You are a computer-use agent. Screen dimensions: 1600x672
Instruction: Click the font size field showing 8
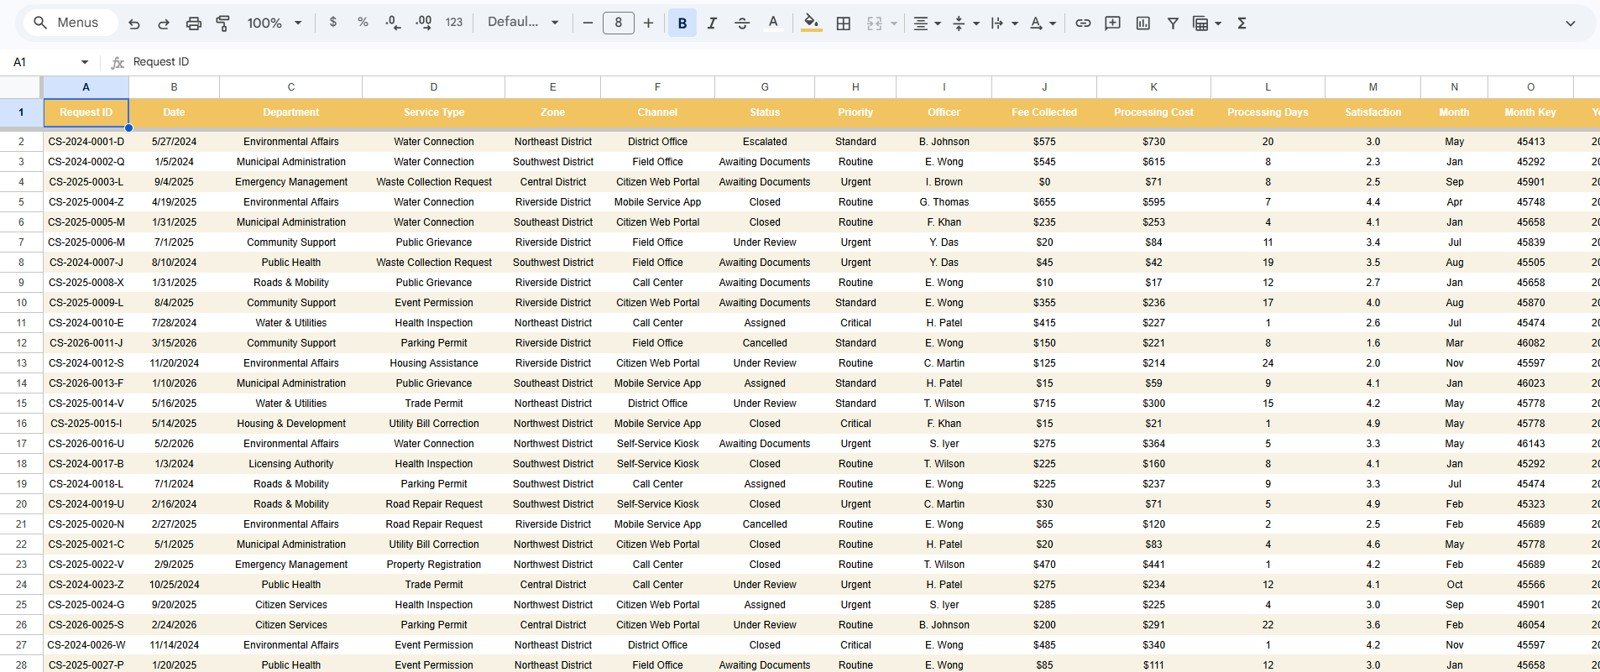[618, 22]
